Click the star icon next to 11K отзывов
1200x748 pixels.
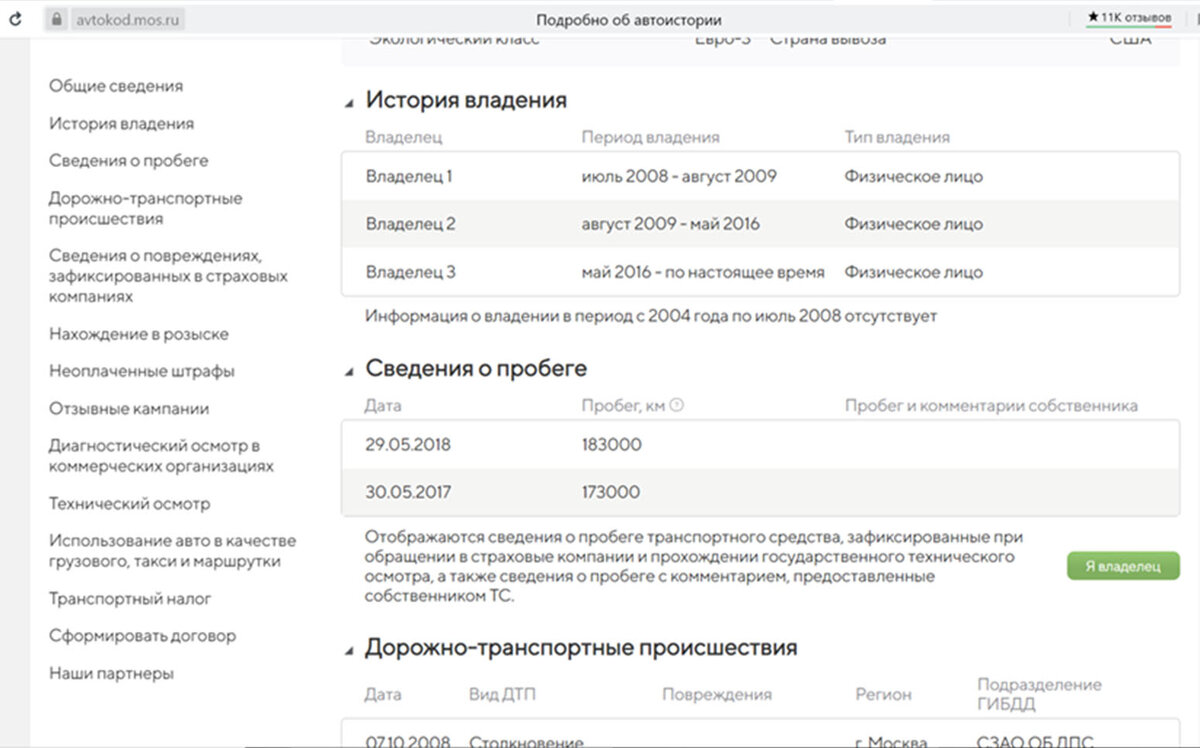click(1093, 15)
